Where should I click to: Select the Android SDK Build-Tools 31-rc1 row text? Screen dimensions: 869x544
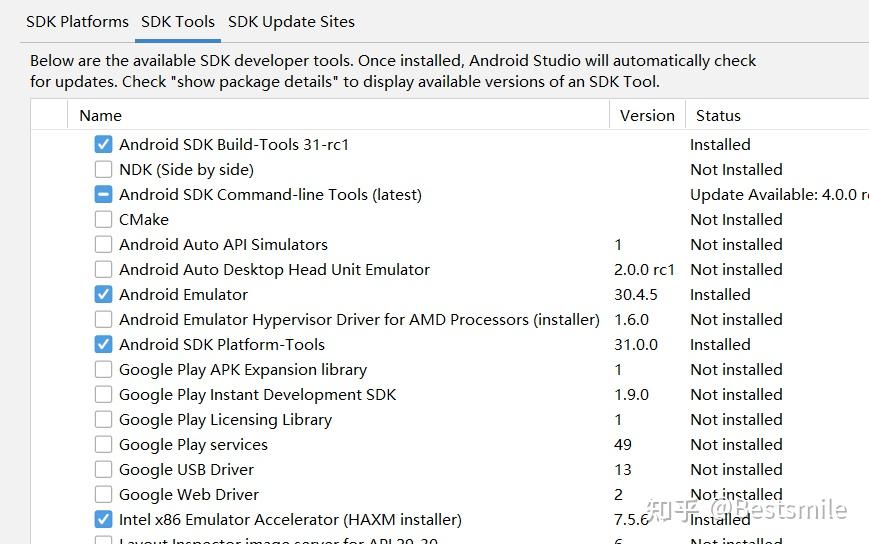[234, 145]
